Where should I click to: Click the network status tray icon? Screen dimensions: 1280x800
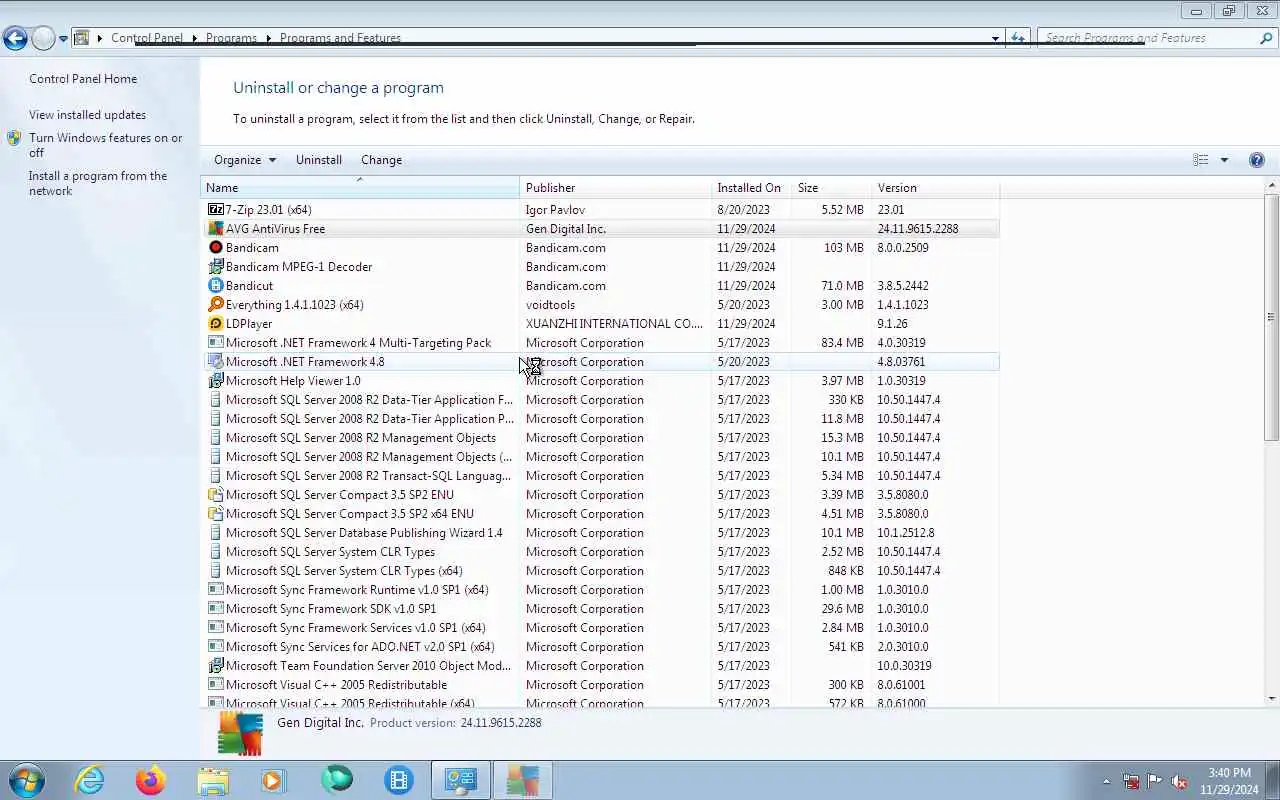tap(1131, 781)
